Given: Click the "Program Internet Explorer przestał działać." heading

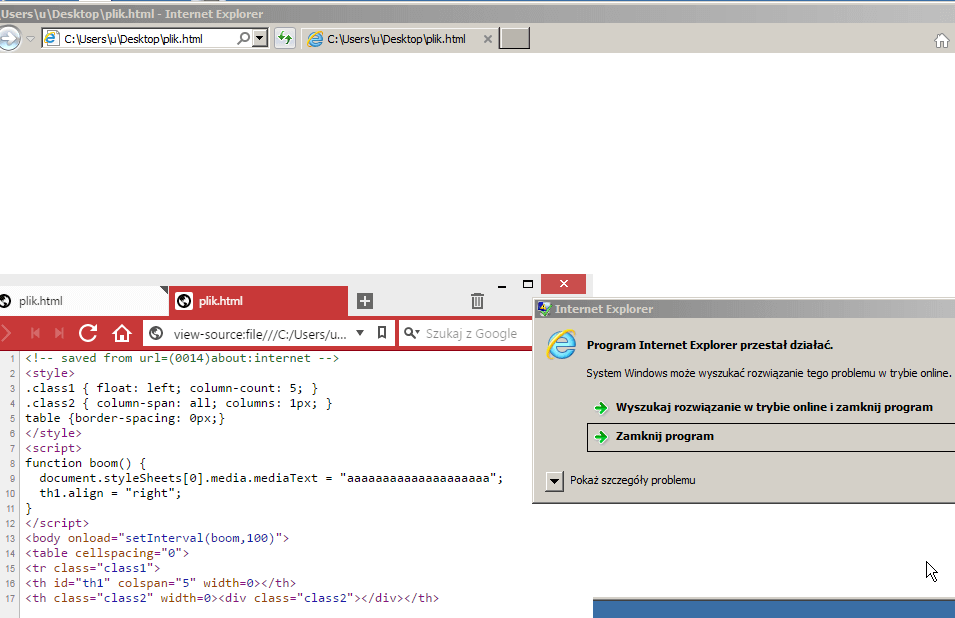Looking at the screenshot, I should tap(710, 345).
